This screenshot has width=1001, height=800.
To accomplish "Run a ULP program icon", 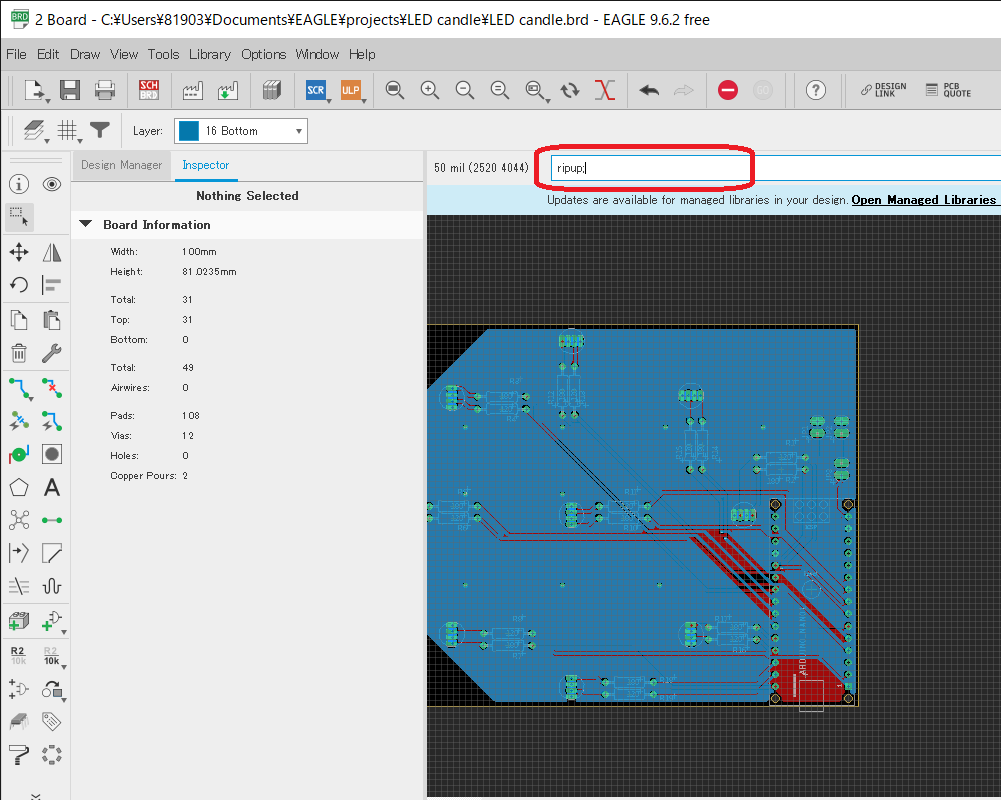I will pyautogui.click(x=350, y=90).
